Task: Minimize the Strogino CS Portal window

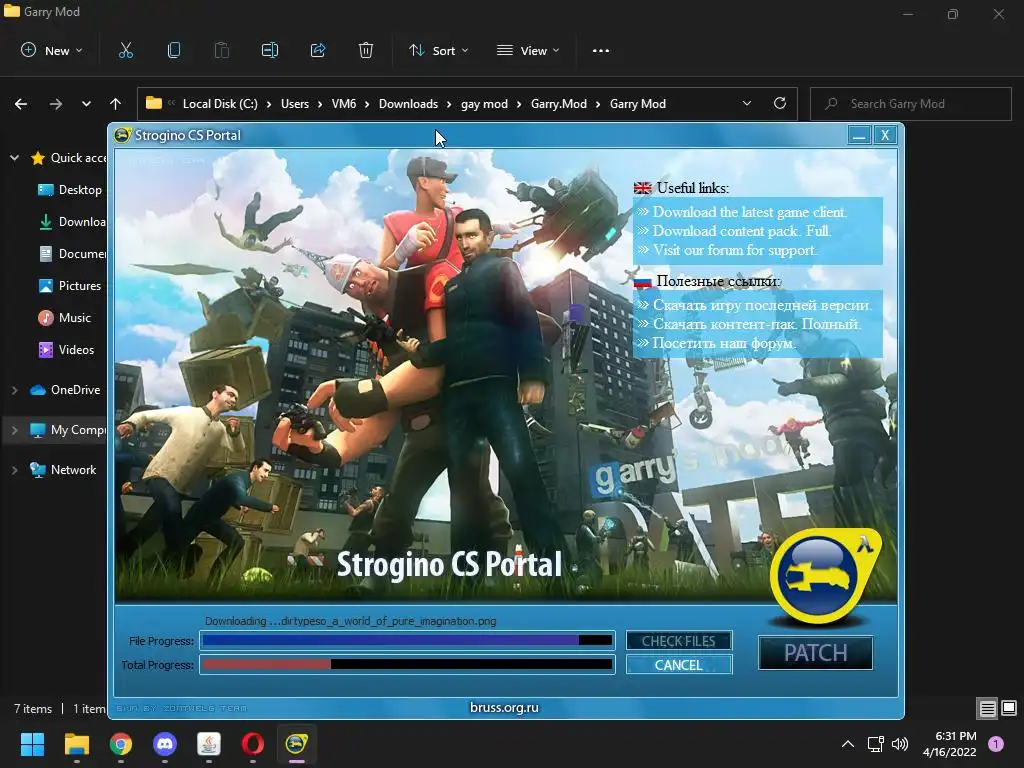Action: (x=859, y=135)
